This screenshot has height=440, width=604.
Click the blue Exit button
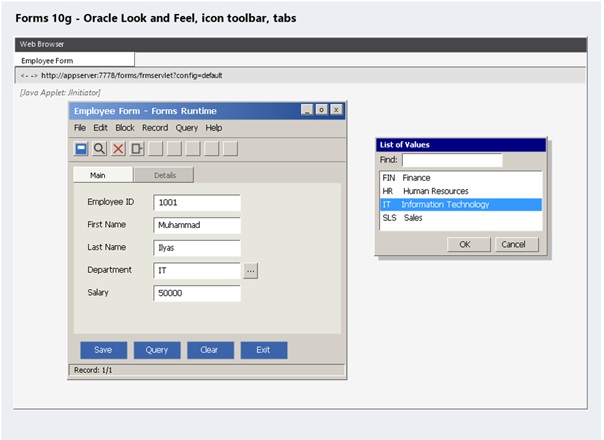coord(264,350)
